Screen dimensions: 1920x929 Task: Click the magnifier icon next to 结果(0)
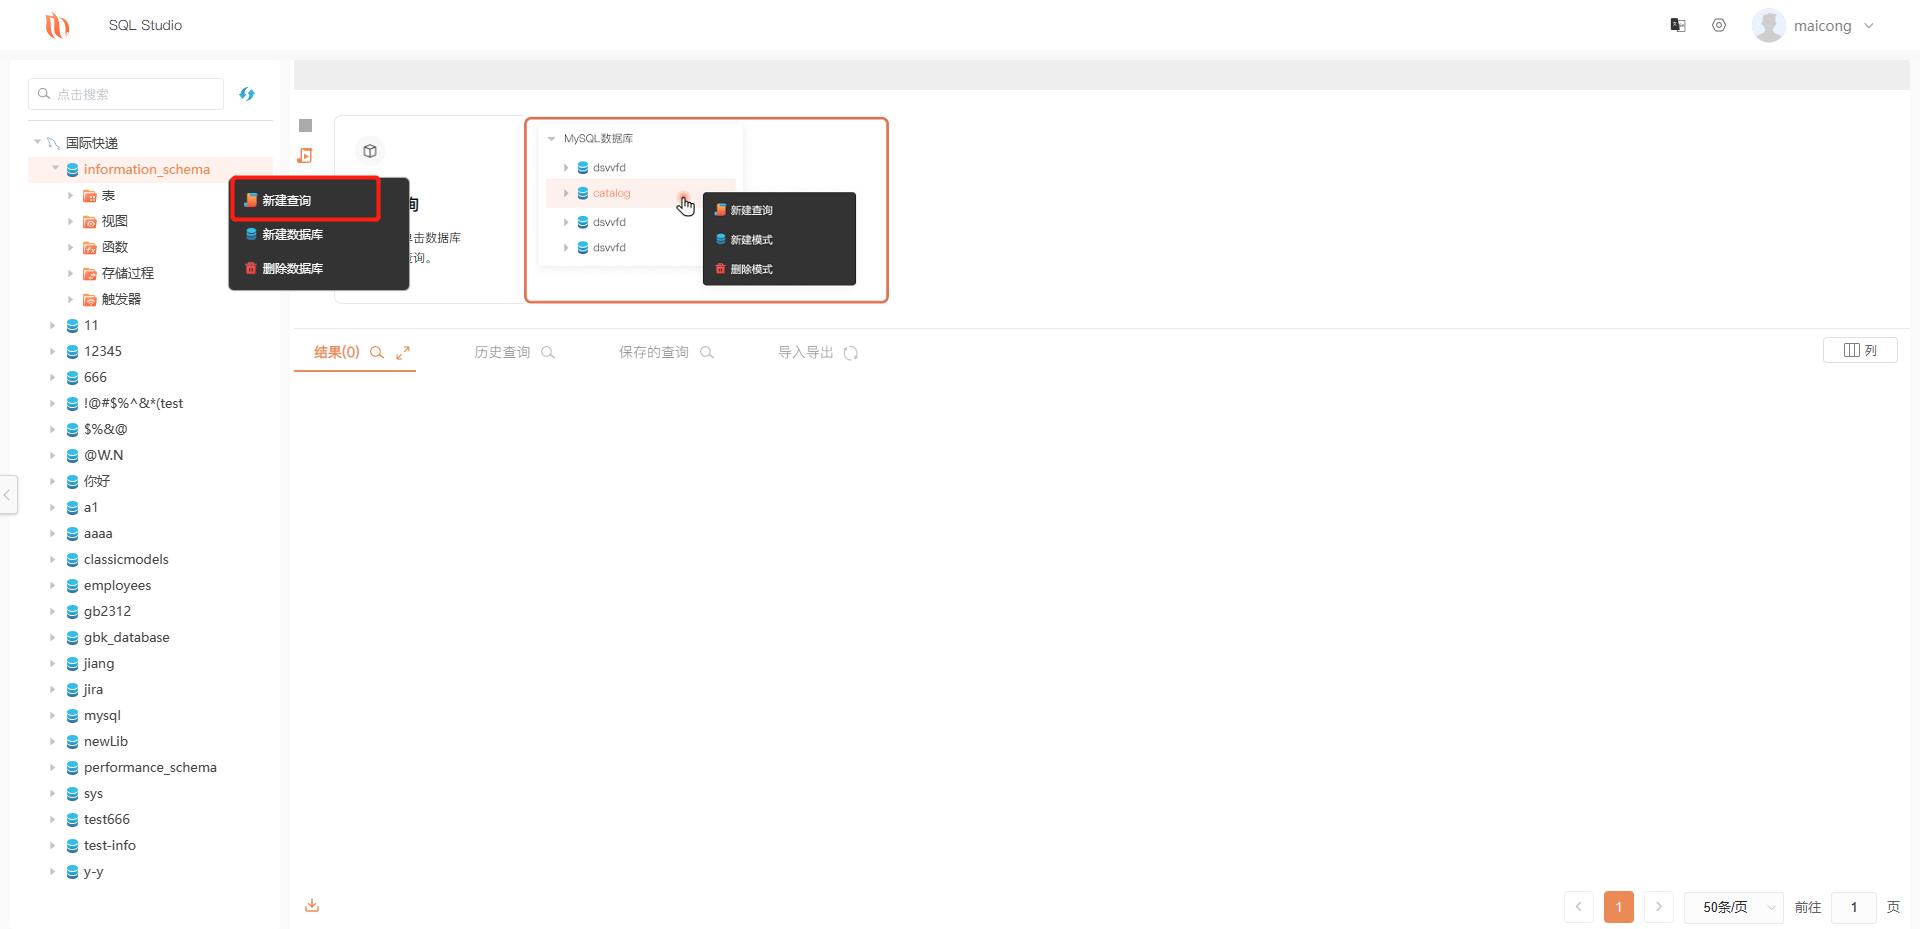click(377, 352)
